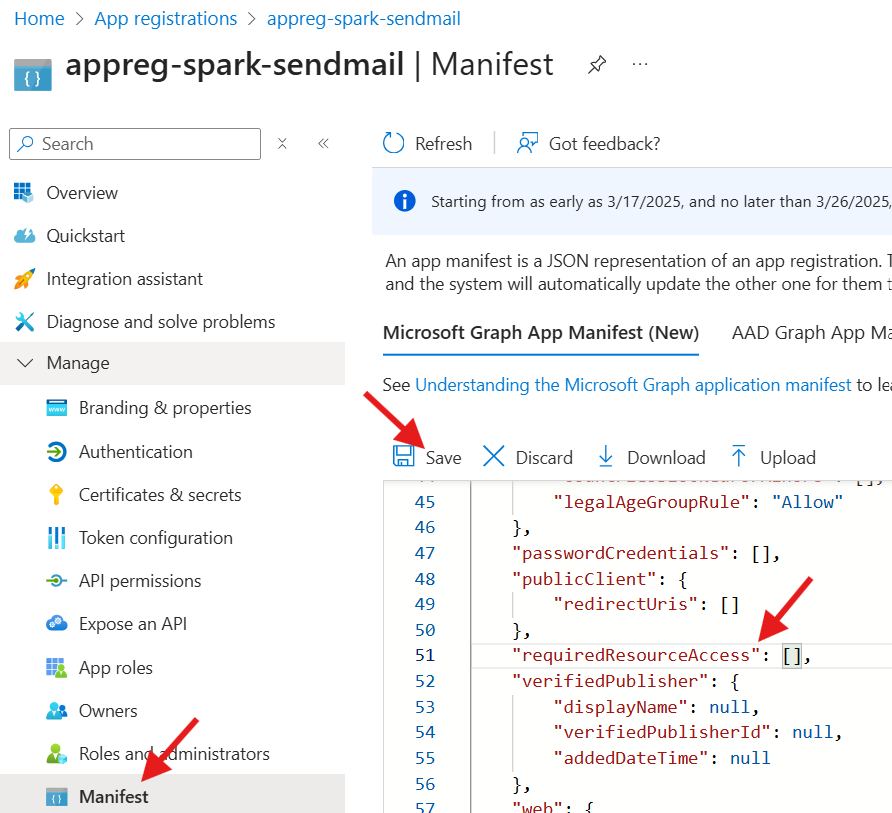Open the more options ellipsis
Viewport: 892px width, 813px height.
640,65
